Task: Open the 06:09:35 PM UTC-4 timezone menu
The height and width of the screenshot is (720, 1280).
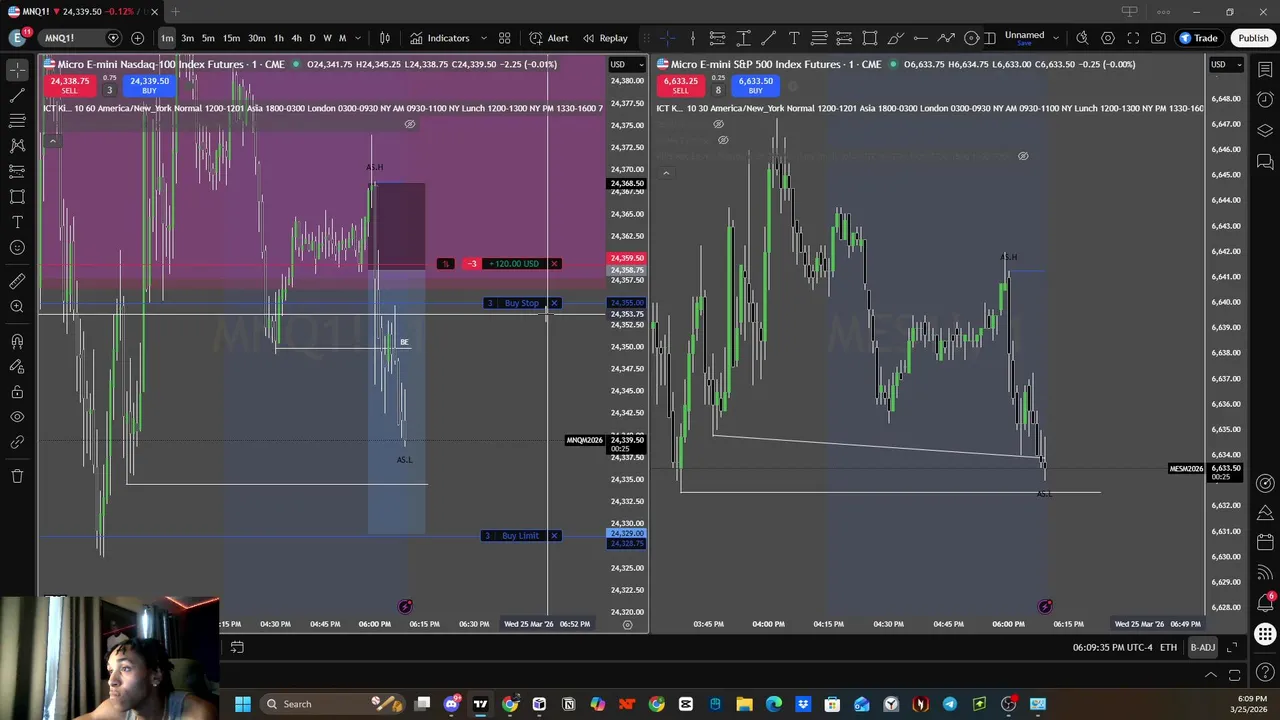Action: point(1112,648)
